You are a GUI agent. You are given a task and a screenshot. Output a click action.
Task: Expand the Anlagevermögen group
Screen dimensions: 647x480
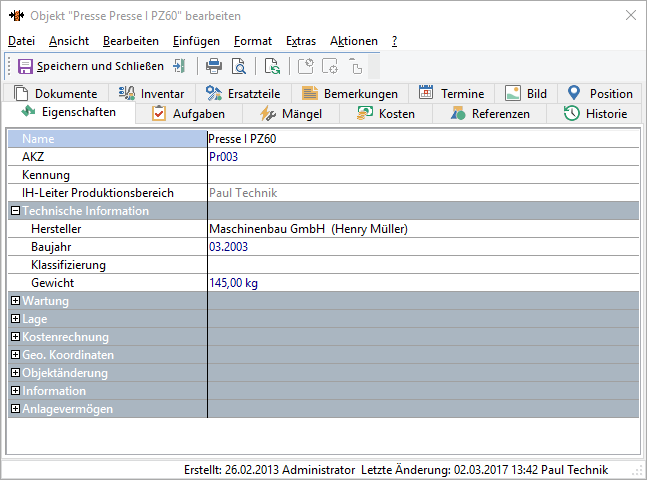tap(15, 409)
